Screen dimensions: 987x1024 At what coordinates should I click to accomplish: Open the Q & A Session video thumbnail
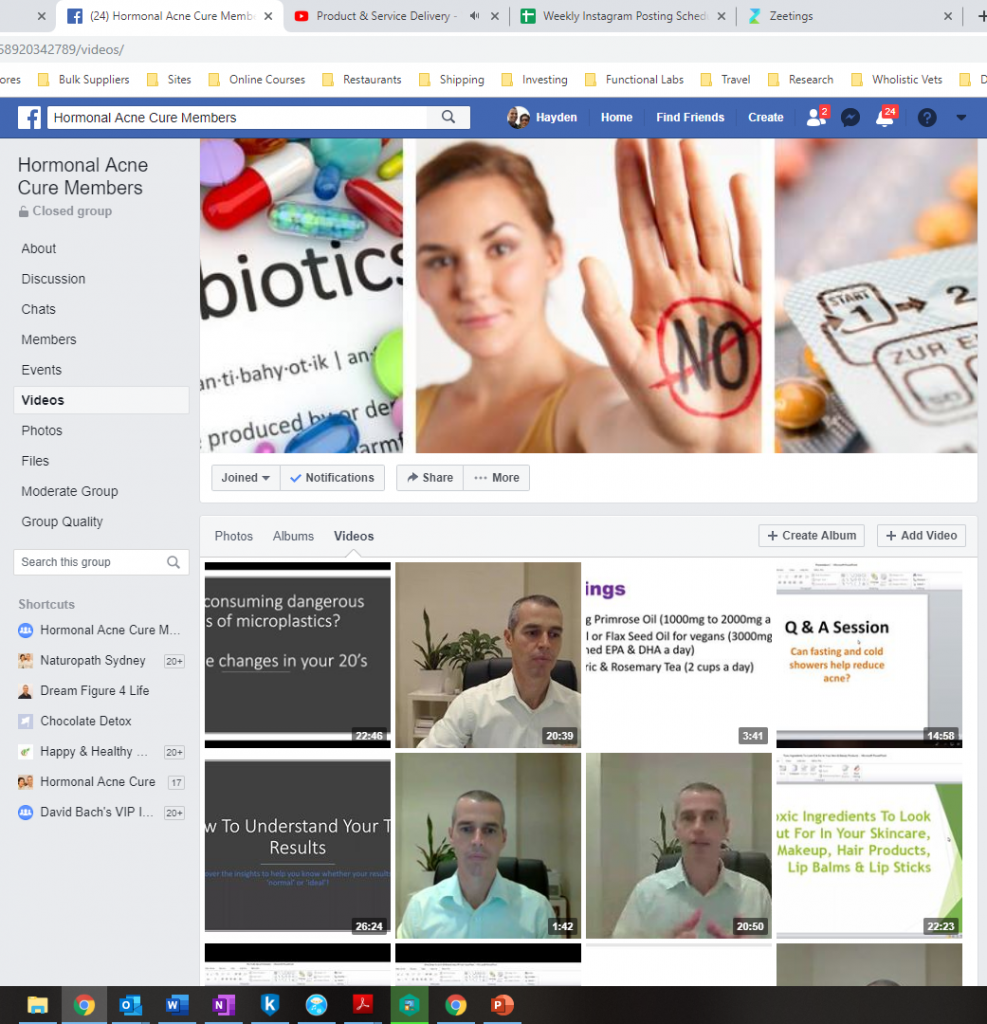869,655
